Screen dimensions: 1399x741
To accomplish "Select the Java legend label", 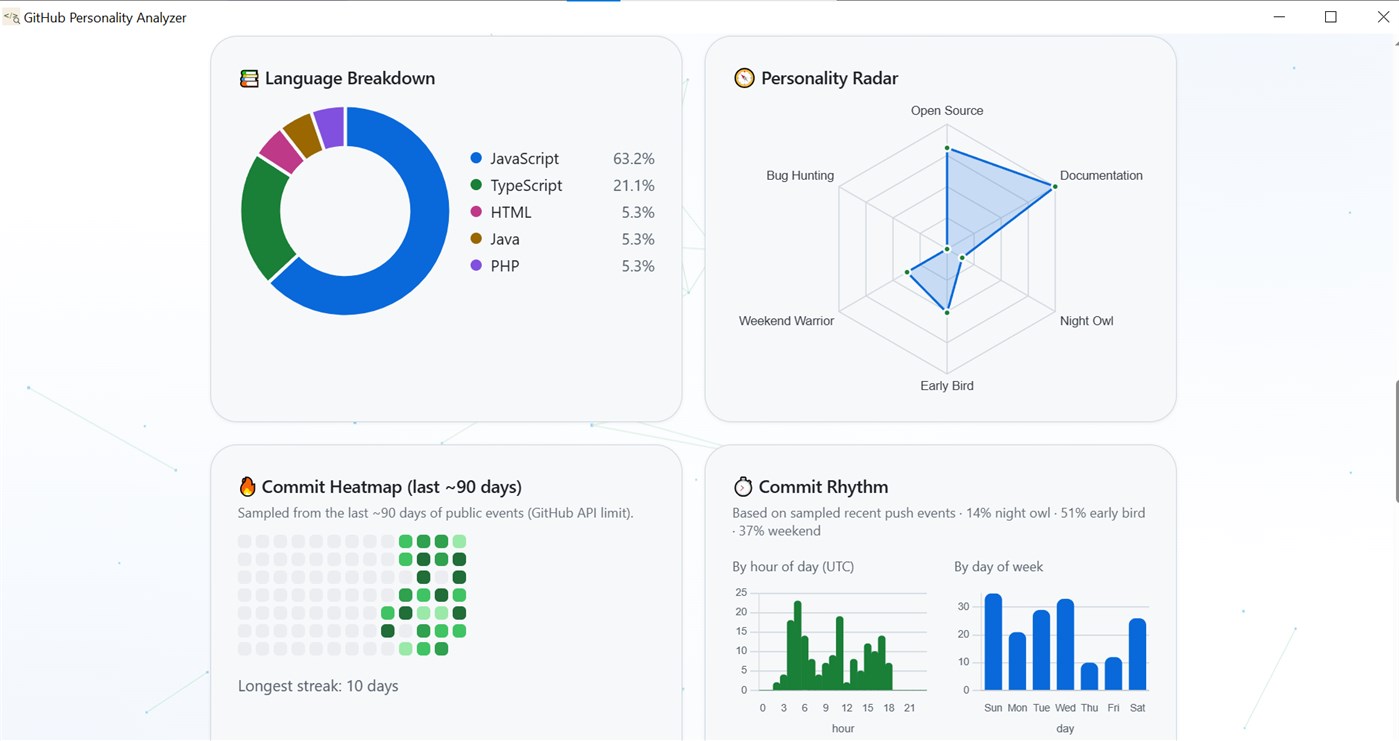I will [505, 240].
